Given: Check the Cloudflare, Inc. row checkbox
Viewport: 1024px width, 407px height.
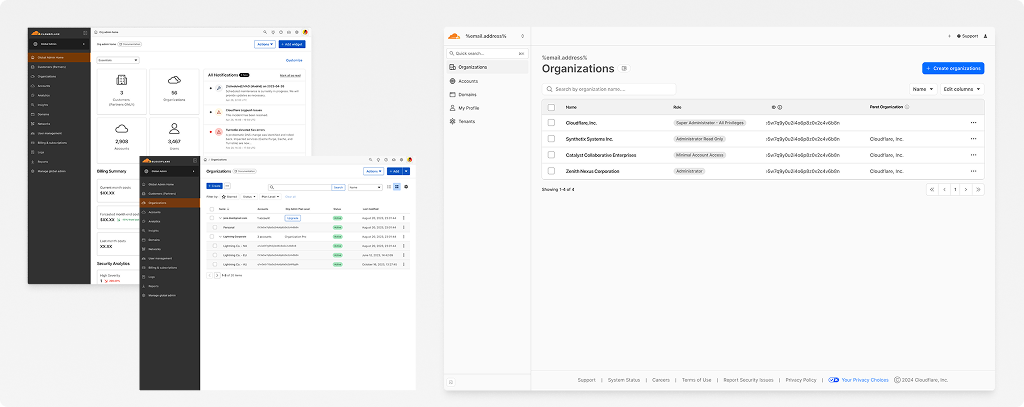Looking at the screenshot, I should (x=551, y=123).
